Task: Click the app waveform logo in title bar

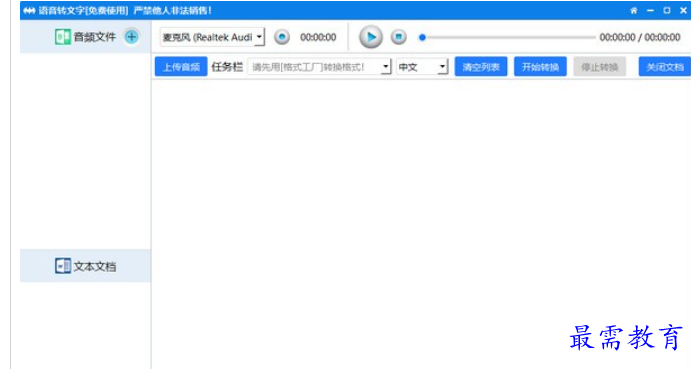Action: pos(29,11)
